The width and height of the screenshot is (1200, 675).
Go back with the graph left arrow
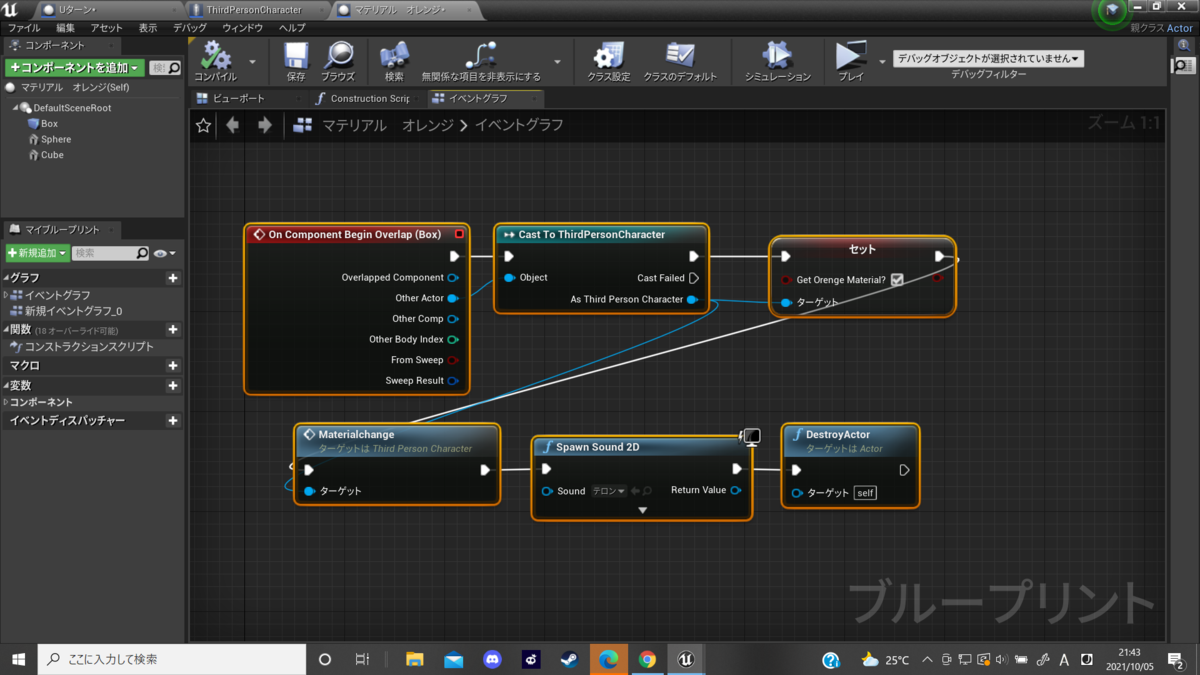pyautogui.click(x=233, y=125)
